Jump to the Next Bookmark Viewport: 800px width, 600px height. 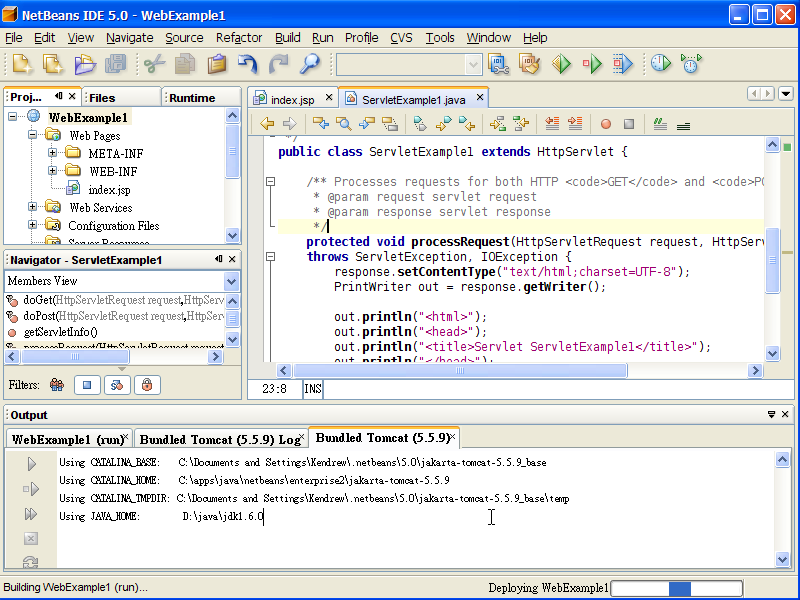point(443,123)
